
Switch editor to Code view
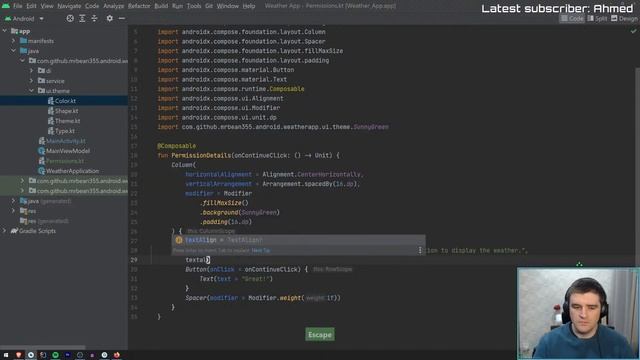pos(572,18)
